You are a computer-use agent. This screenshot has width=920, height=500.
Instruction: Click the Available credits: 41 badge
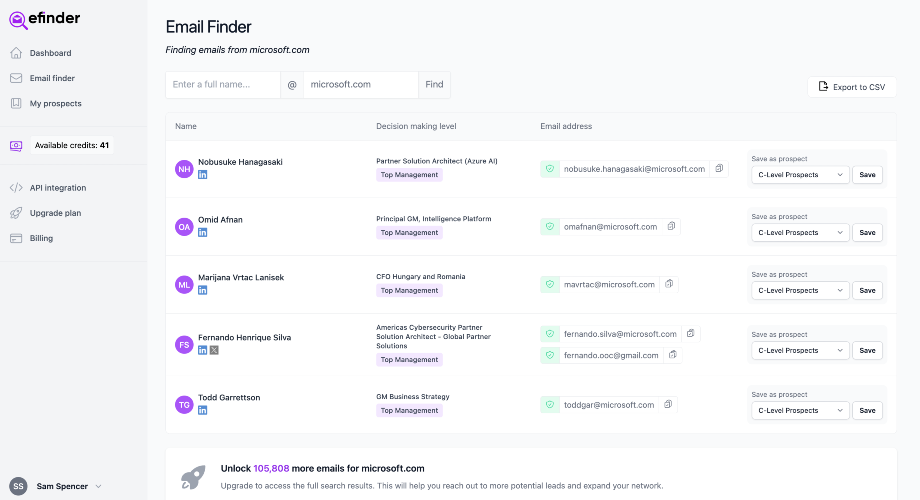tap(72, 146)
